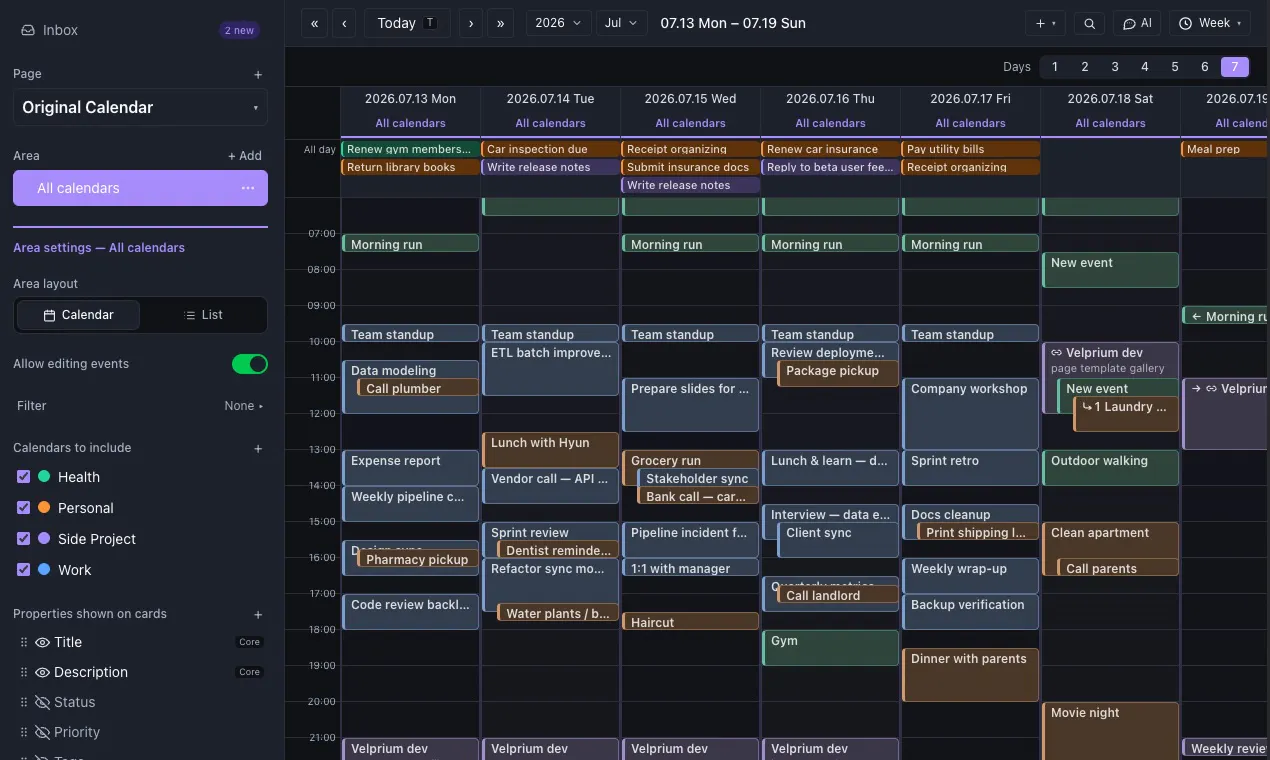Open the Lunch with Hyun event
Screen dimensions: 1270x760
coord(550,450)
